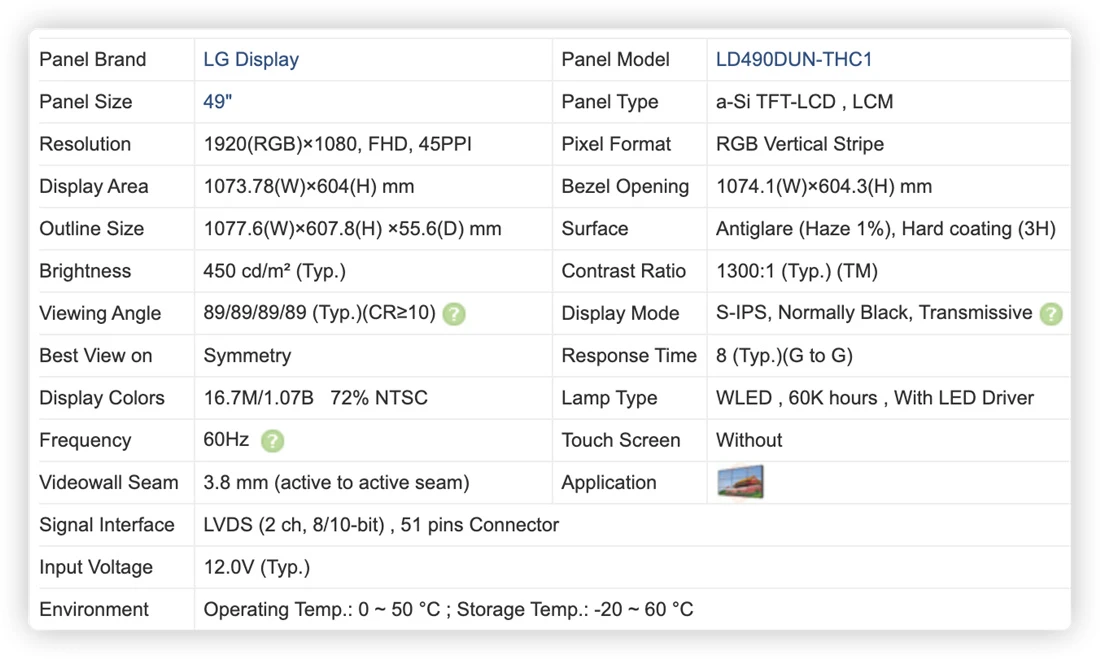Click the help icon beside Display Mode
The width and height of the screenshot is (1100, 659).
point(1051,314)
